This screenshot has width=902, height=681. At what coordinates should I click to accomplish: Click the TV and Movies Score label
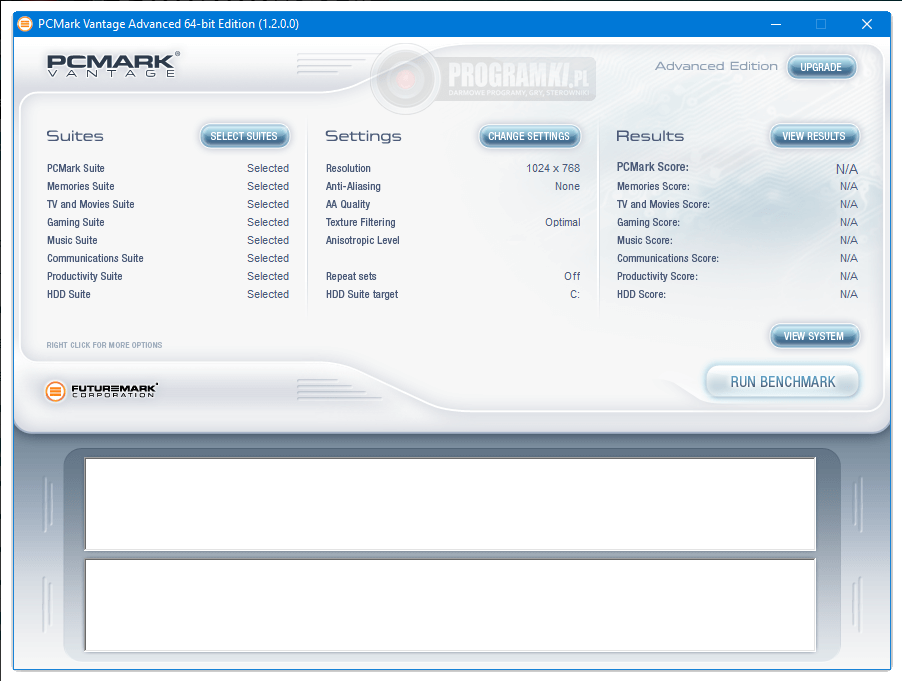pos(663,204)
